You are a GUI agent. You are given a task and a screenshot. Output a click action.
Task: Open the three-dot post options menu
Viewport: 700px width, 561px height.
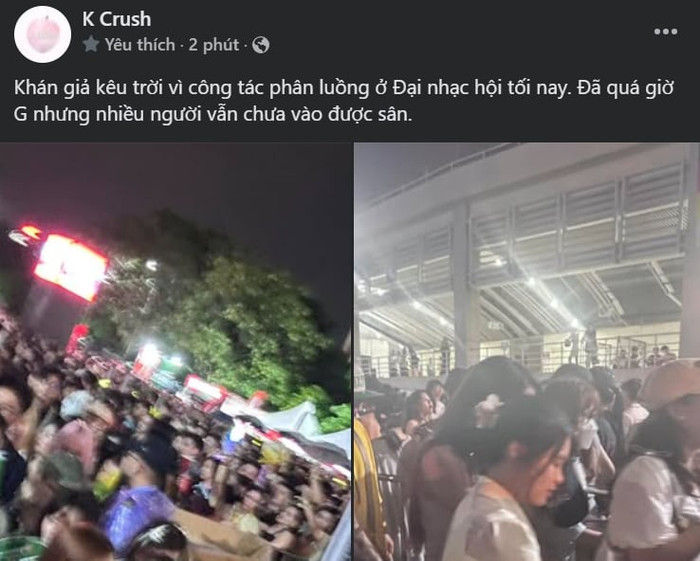click(666, 31)
